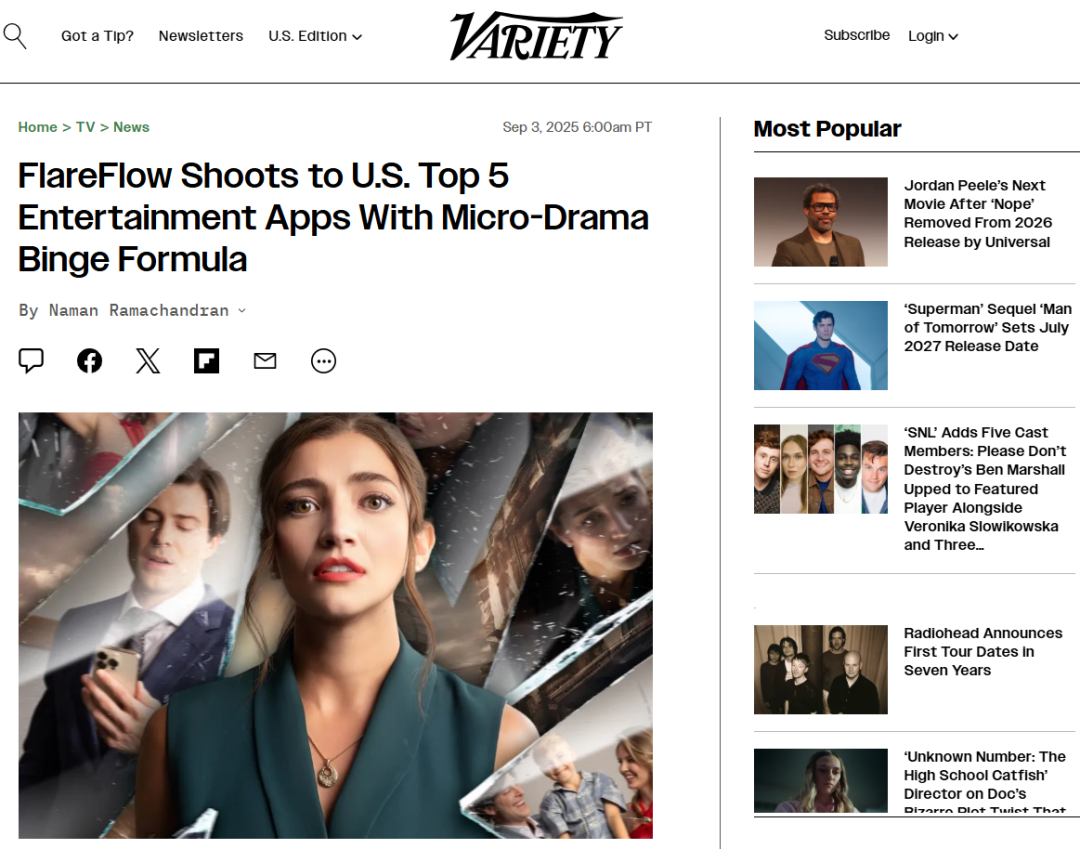1080x849 pixels.
Task: Expand author Naman Ramachandran chevron
Action: 242,311
